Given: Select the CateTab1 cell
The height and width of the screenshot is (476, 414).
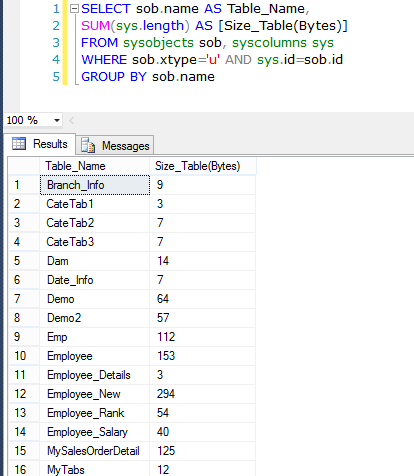Looking at the screenshot, I should pos(95,204).
